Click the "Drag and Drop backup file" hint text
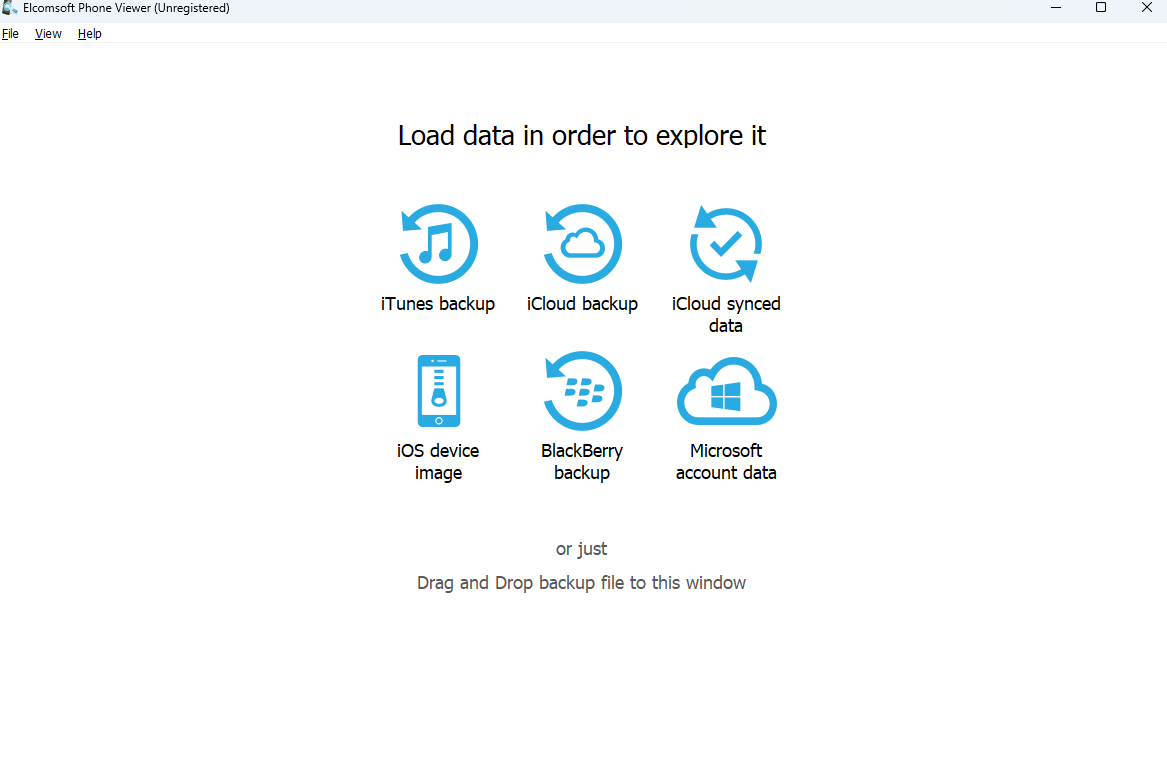Image resolution: width=1167 pixels, height=782 pixels. click(581, 583)
